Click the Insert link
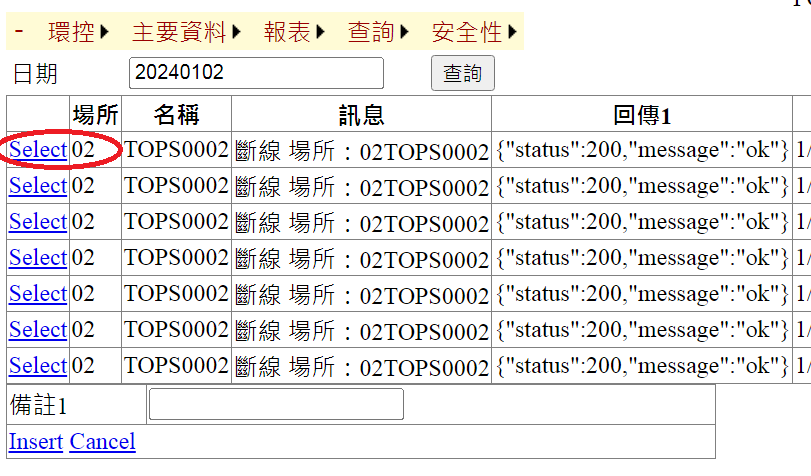The image size is (811, 476). (35, 442)
